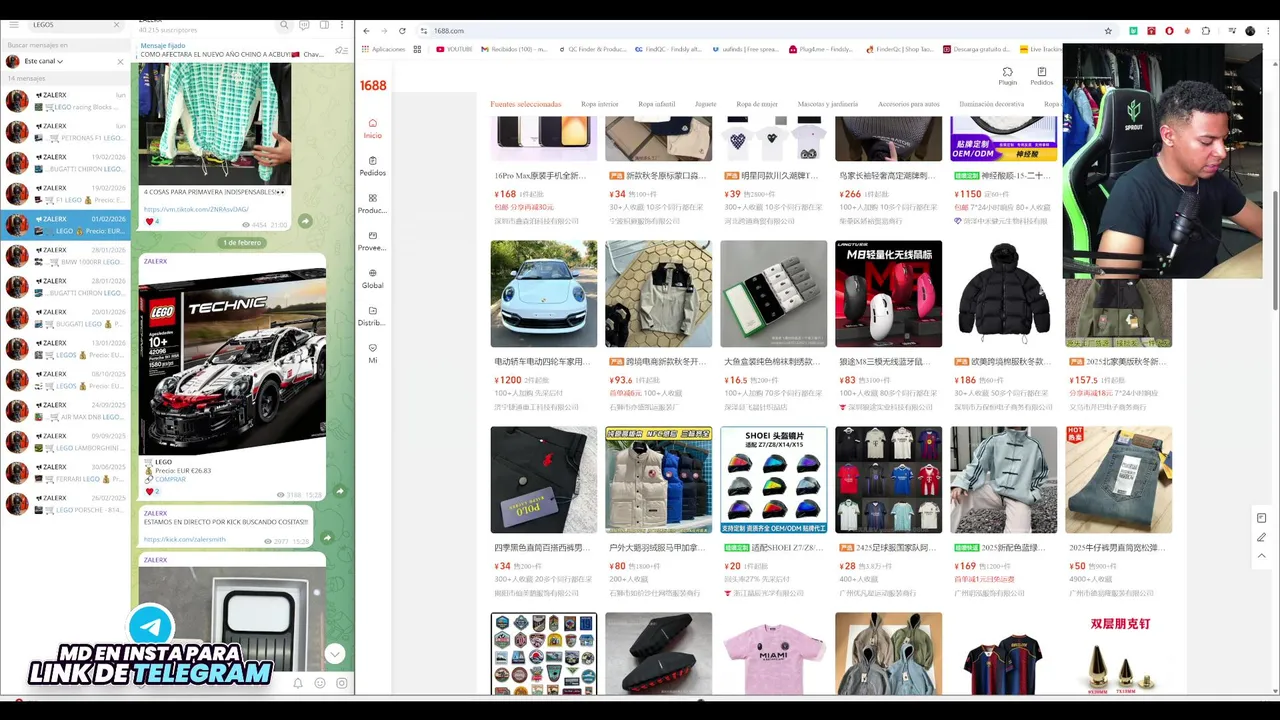
Task: Open Mi in the 1688 sidebar
Action: tap(373, 353)
